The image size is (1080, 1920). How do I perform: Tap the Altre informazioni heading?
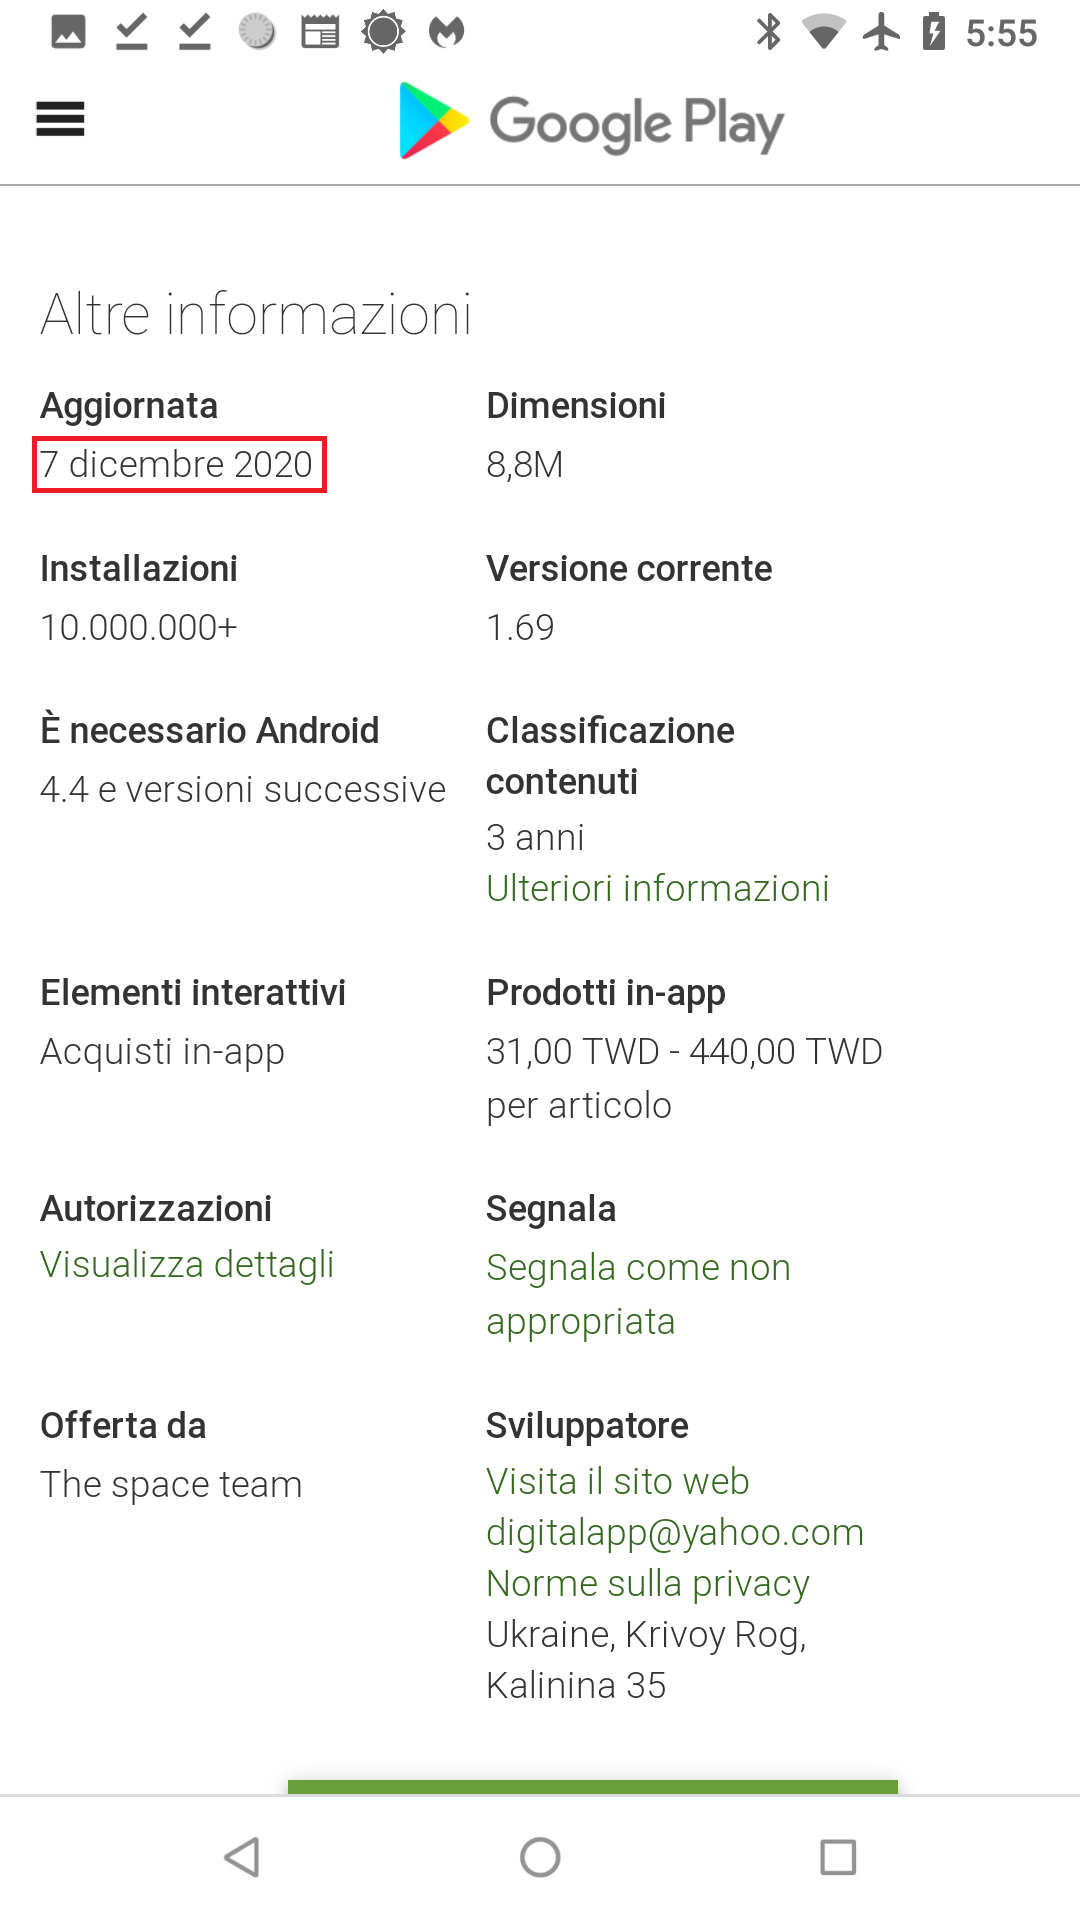point(256,314)
